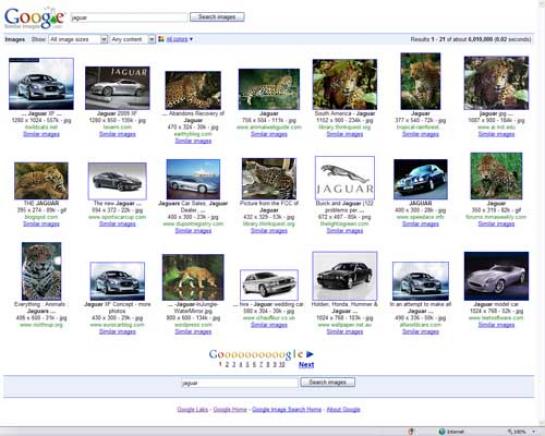Click the Google Similar Images logo
This screenshot has height=436, width=545.
(34, 17)
